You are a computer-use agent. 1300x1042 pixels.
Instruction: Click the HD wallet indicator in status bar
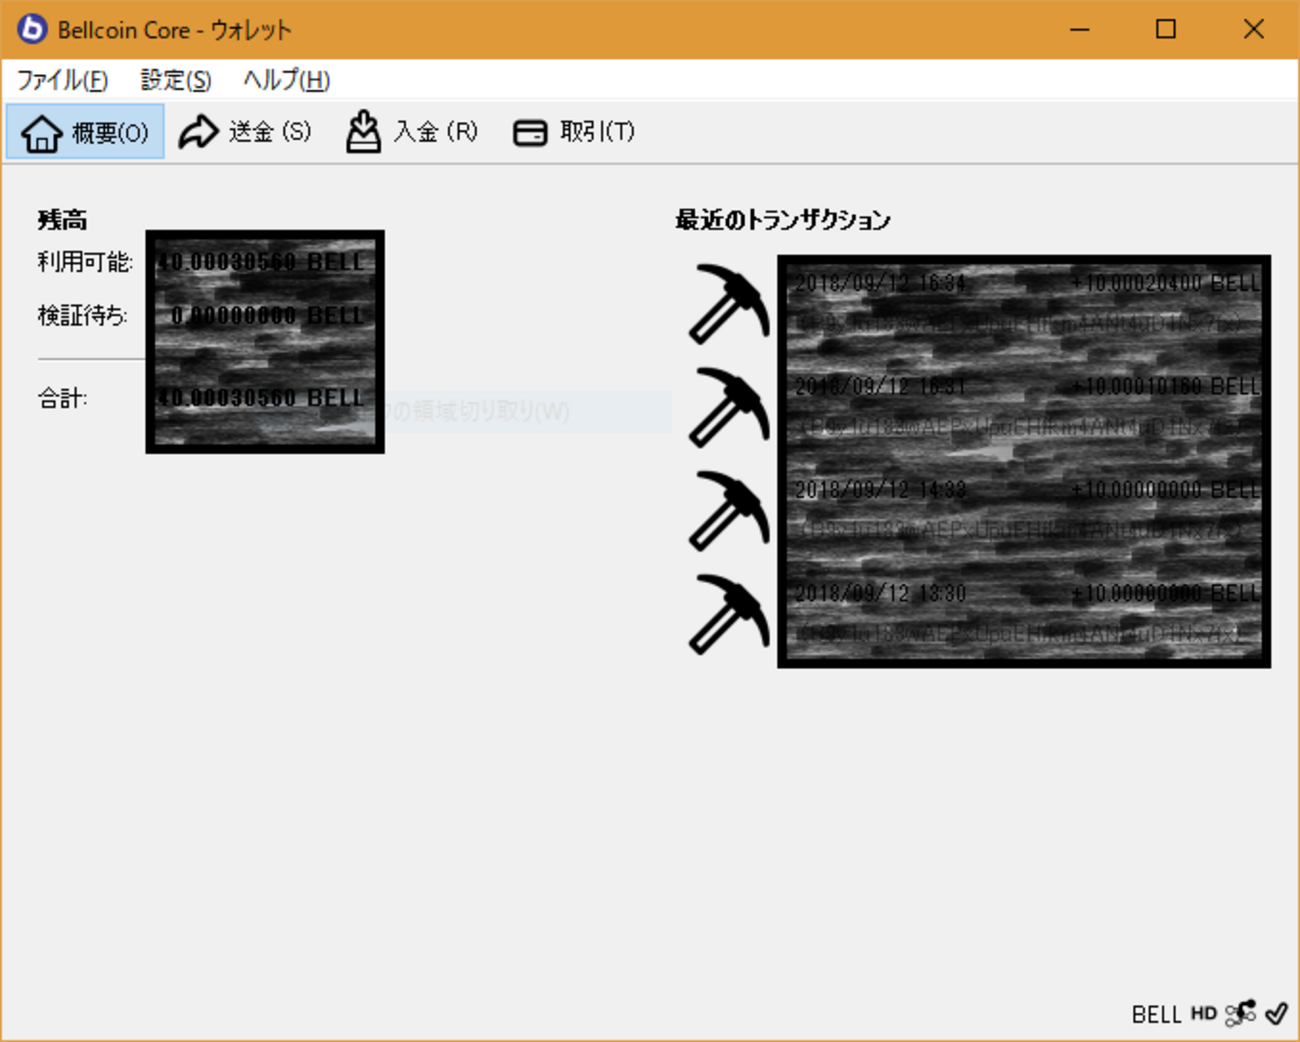click(1204, 1014)
